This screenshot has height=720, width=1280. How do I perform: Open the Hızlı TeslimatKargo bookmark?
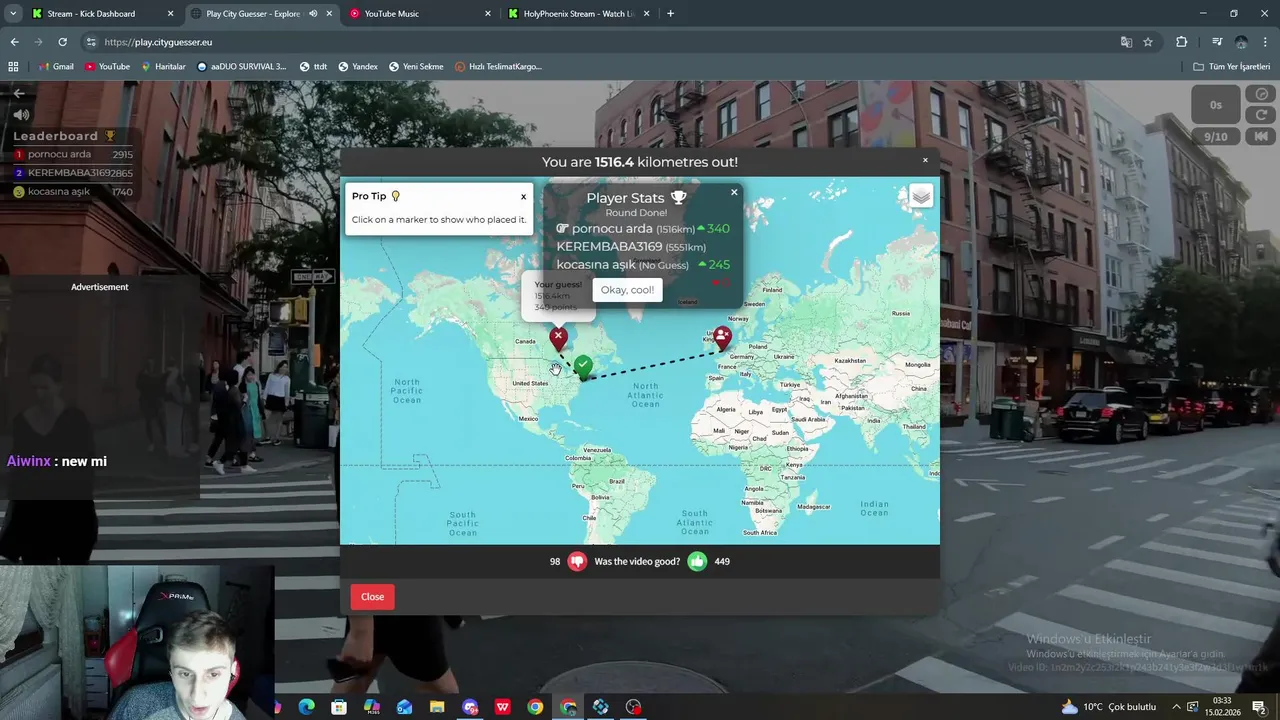498,67
